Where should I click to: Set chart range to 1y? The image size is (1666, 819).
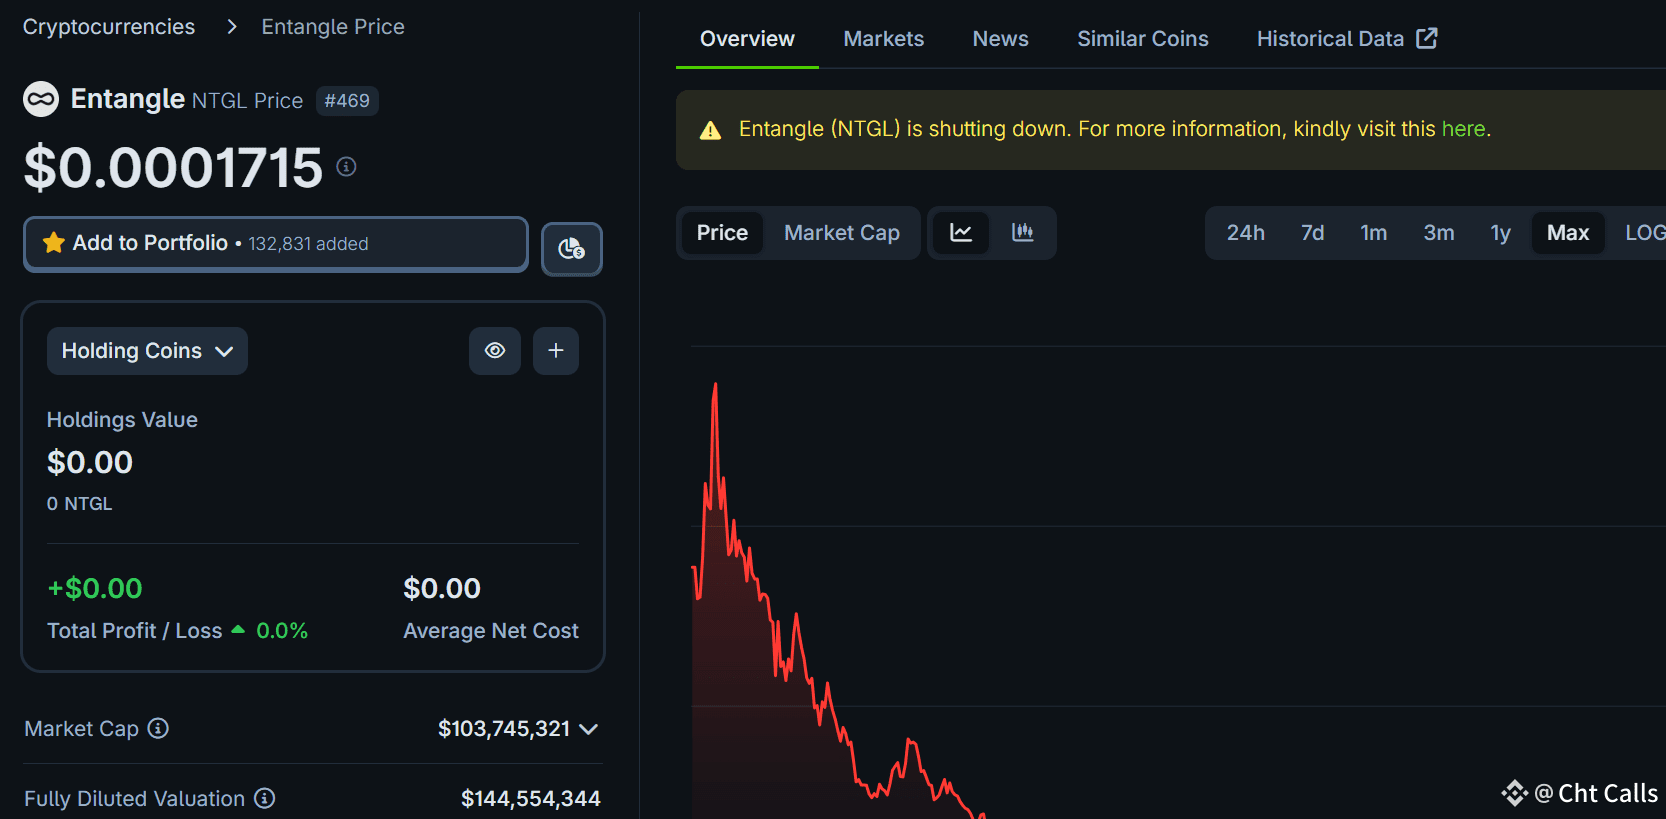click(1501, 233)
